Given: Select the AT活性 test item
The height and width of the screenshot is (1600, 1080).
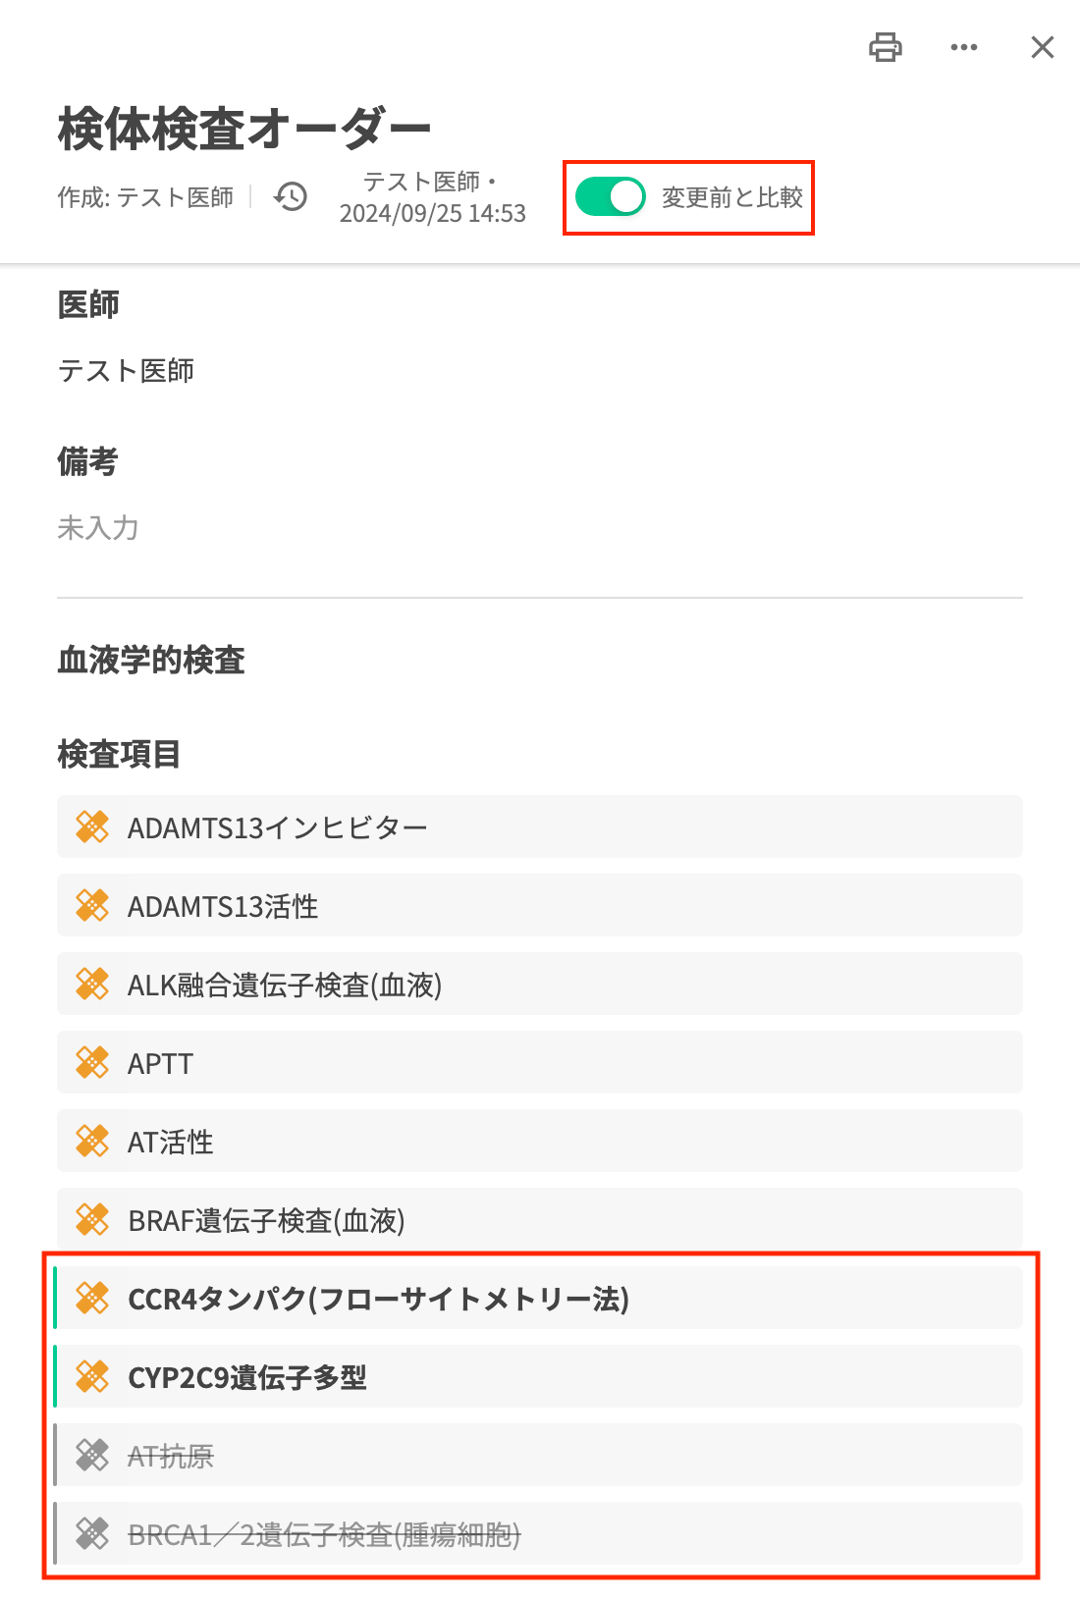Looking at the screenshot, I should pyautogui.click(x=540, y=1141).
